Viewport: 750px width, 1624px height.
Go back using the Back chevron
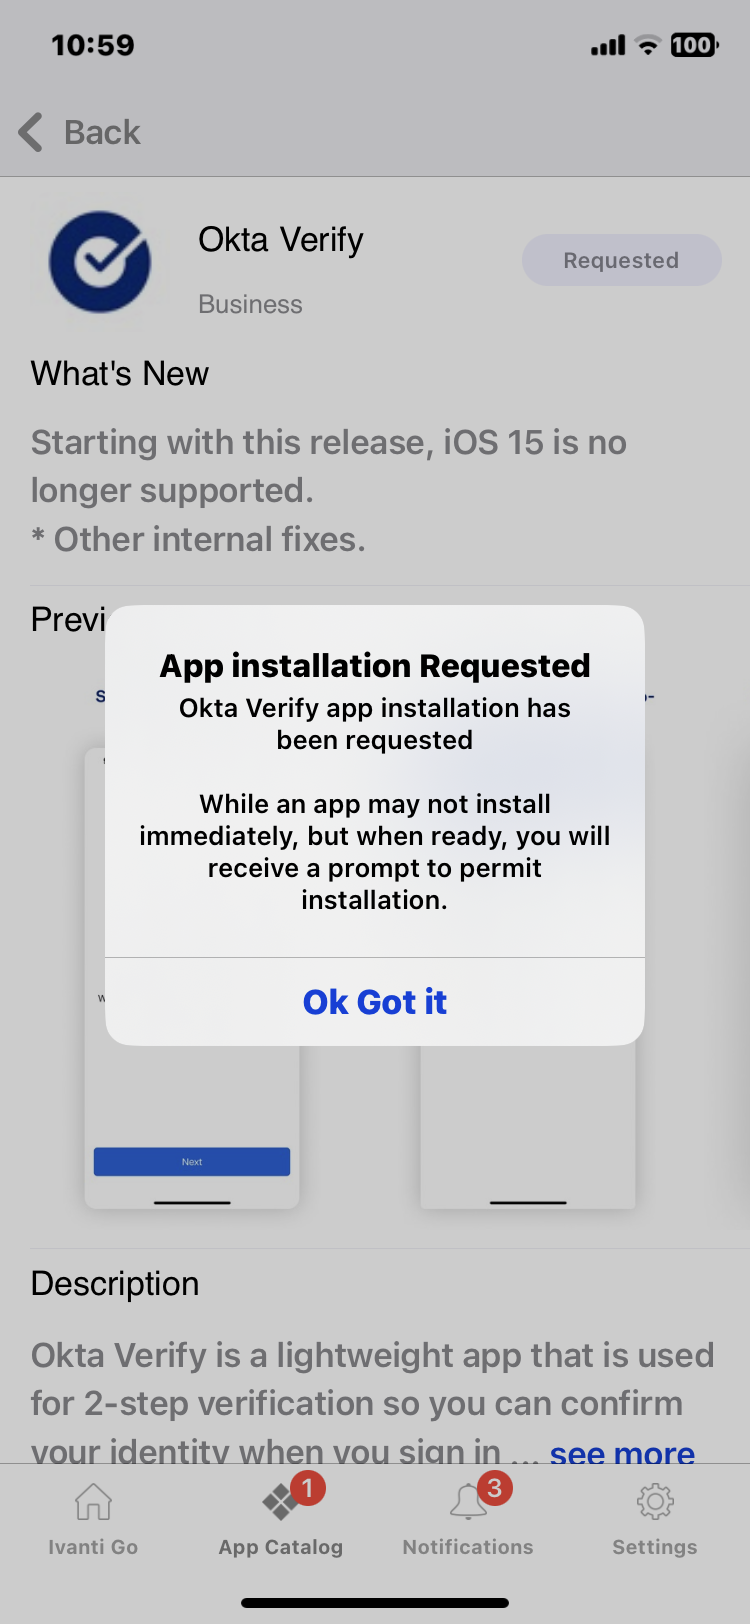31,132
